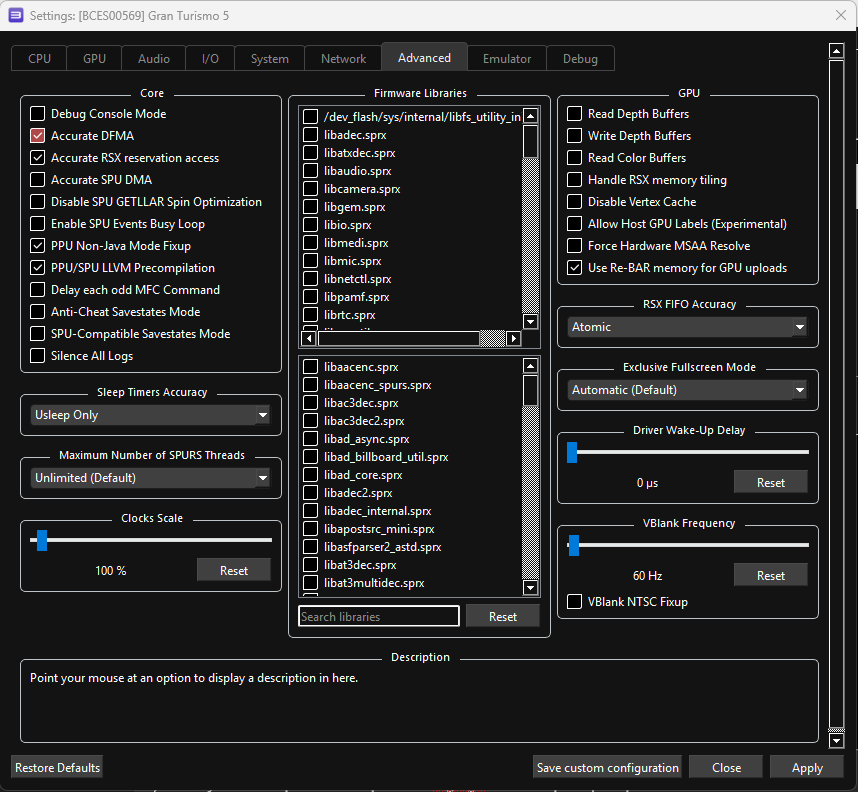Switch to the GPU tab
Image resolution: width=858 pixels, height=792 pixels.
point(94,59)
